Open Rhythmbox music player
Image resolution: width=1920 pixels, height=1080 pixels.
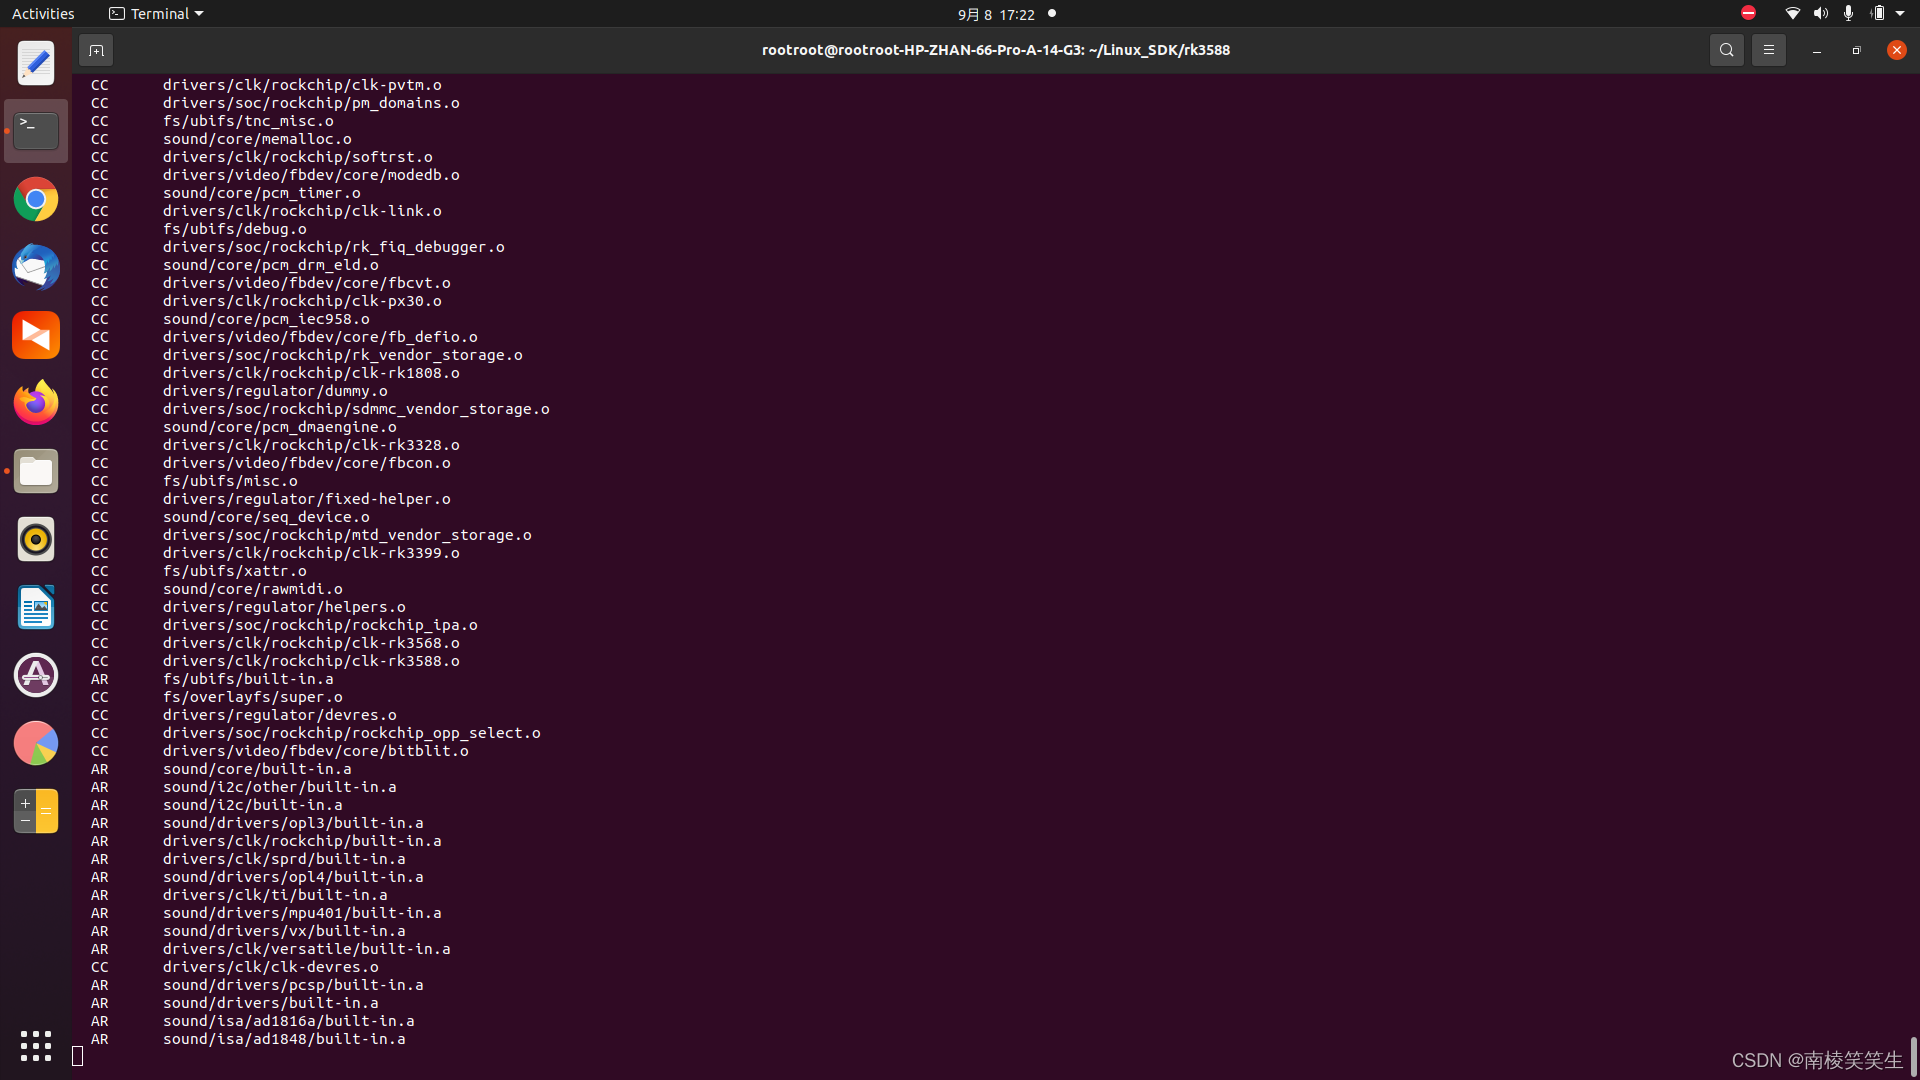point(36,540)
